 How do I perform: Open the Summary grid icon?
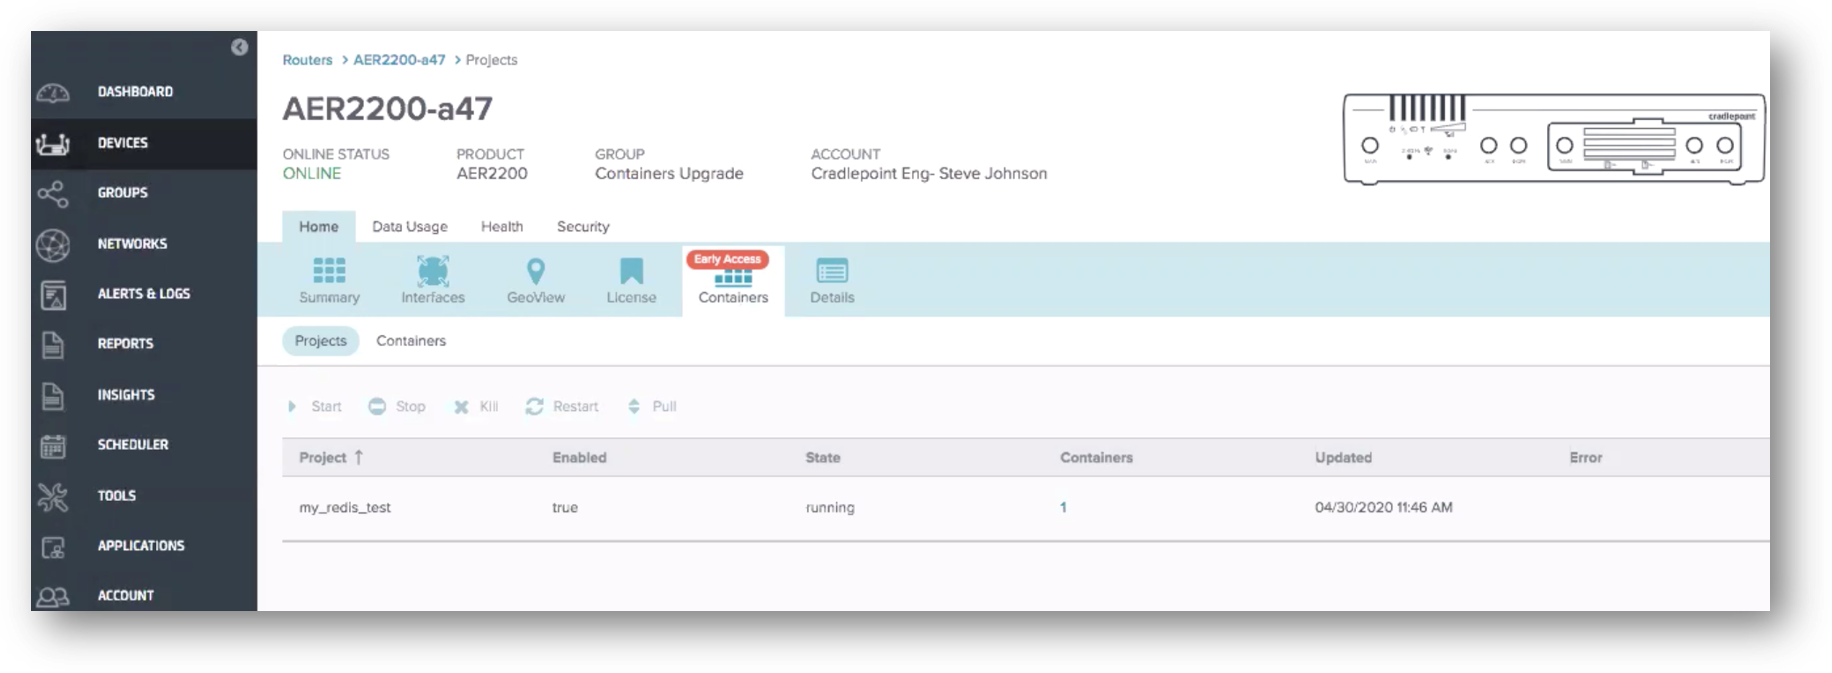click(x=329, y=271)
